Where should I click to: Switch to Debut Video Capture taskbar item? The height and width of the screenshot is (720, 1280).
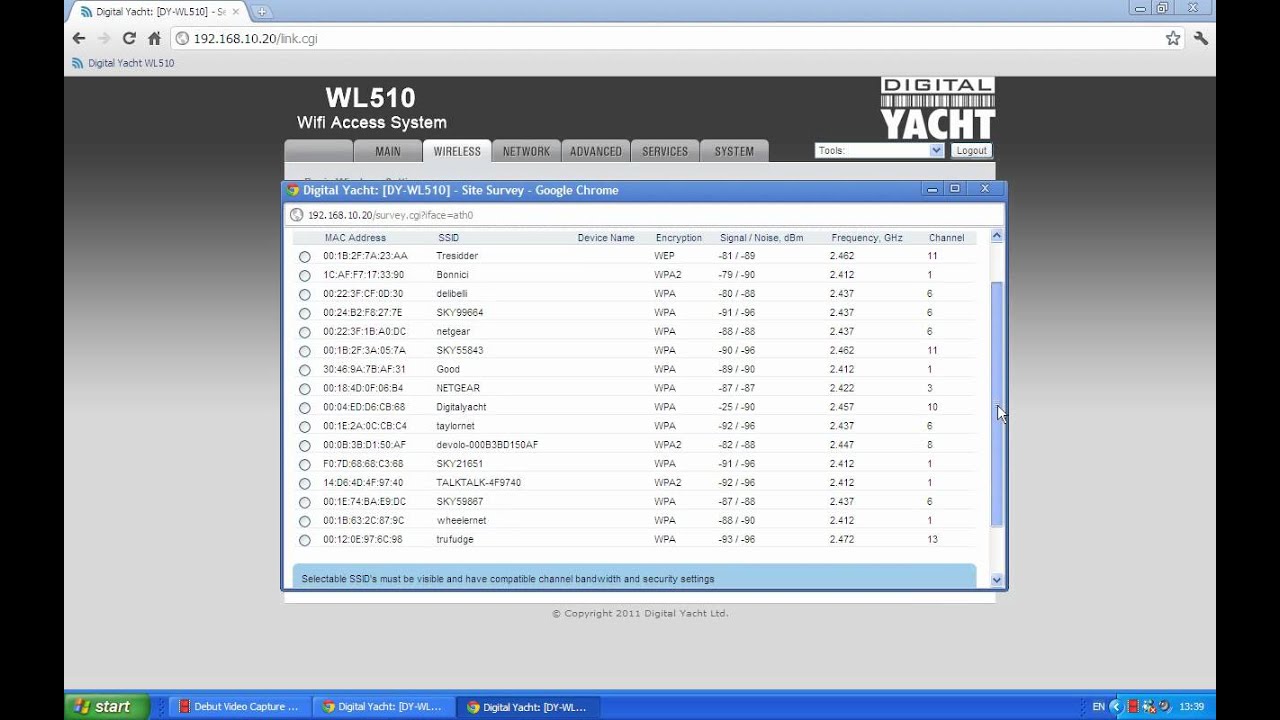coord(238,706)
